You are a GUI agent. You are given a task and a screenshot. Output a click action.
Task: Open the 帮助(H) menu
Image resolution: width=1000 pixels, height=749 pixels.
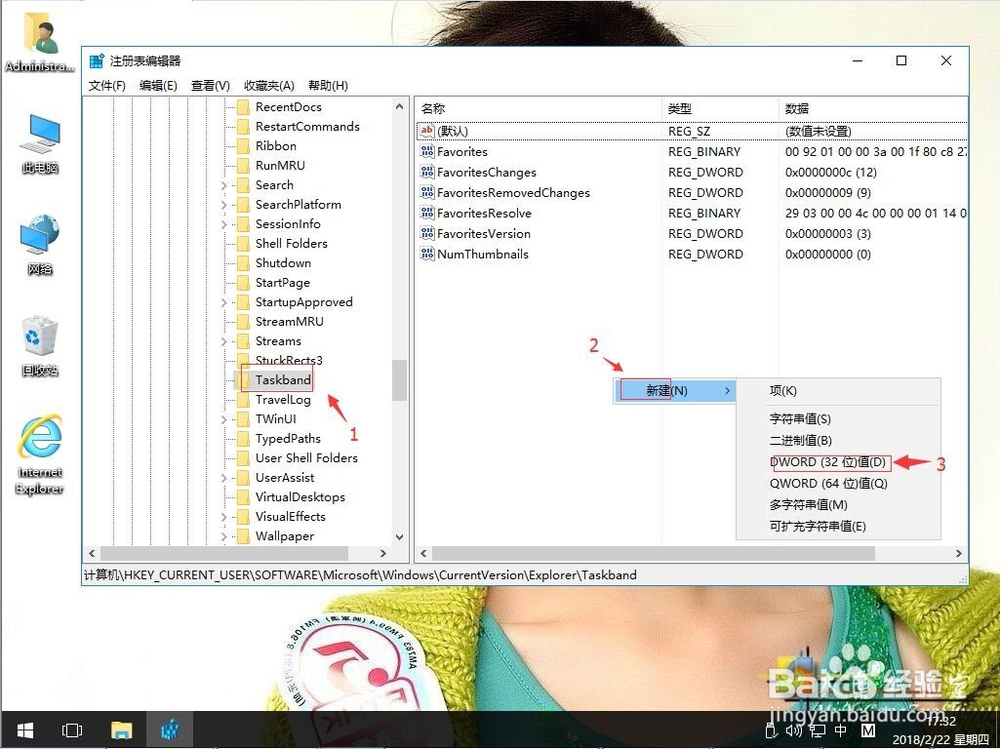point(328,85)
